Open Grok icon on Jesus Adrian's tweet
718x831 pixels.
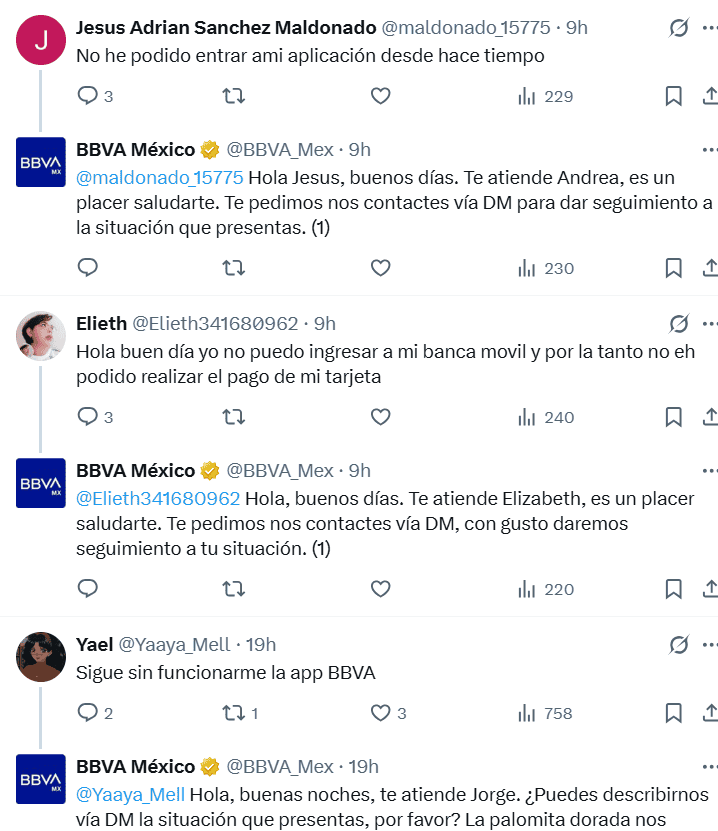point(679,28)
